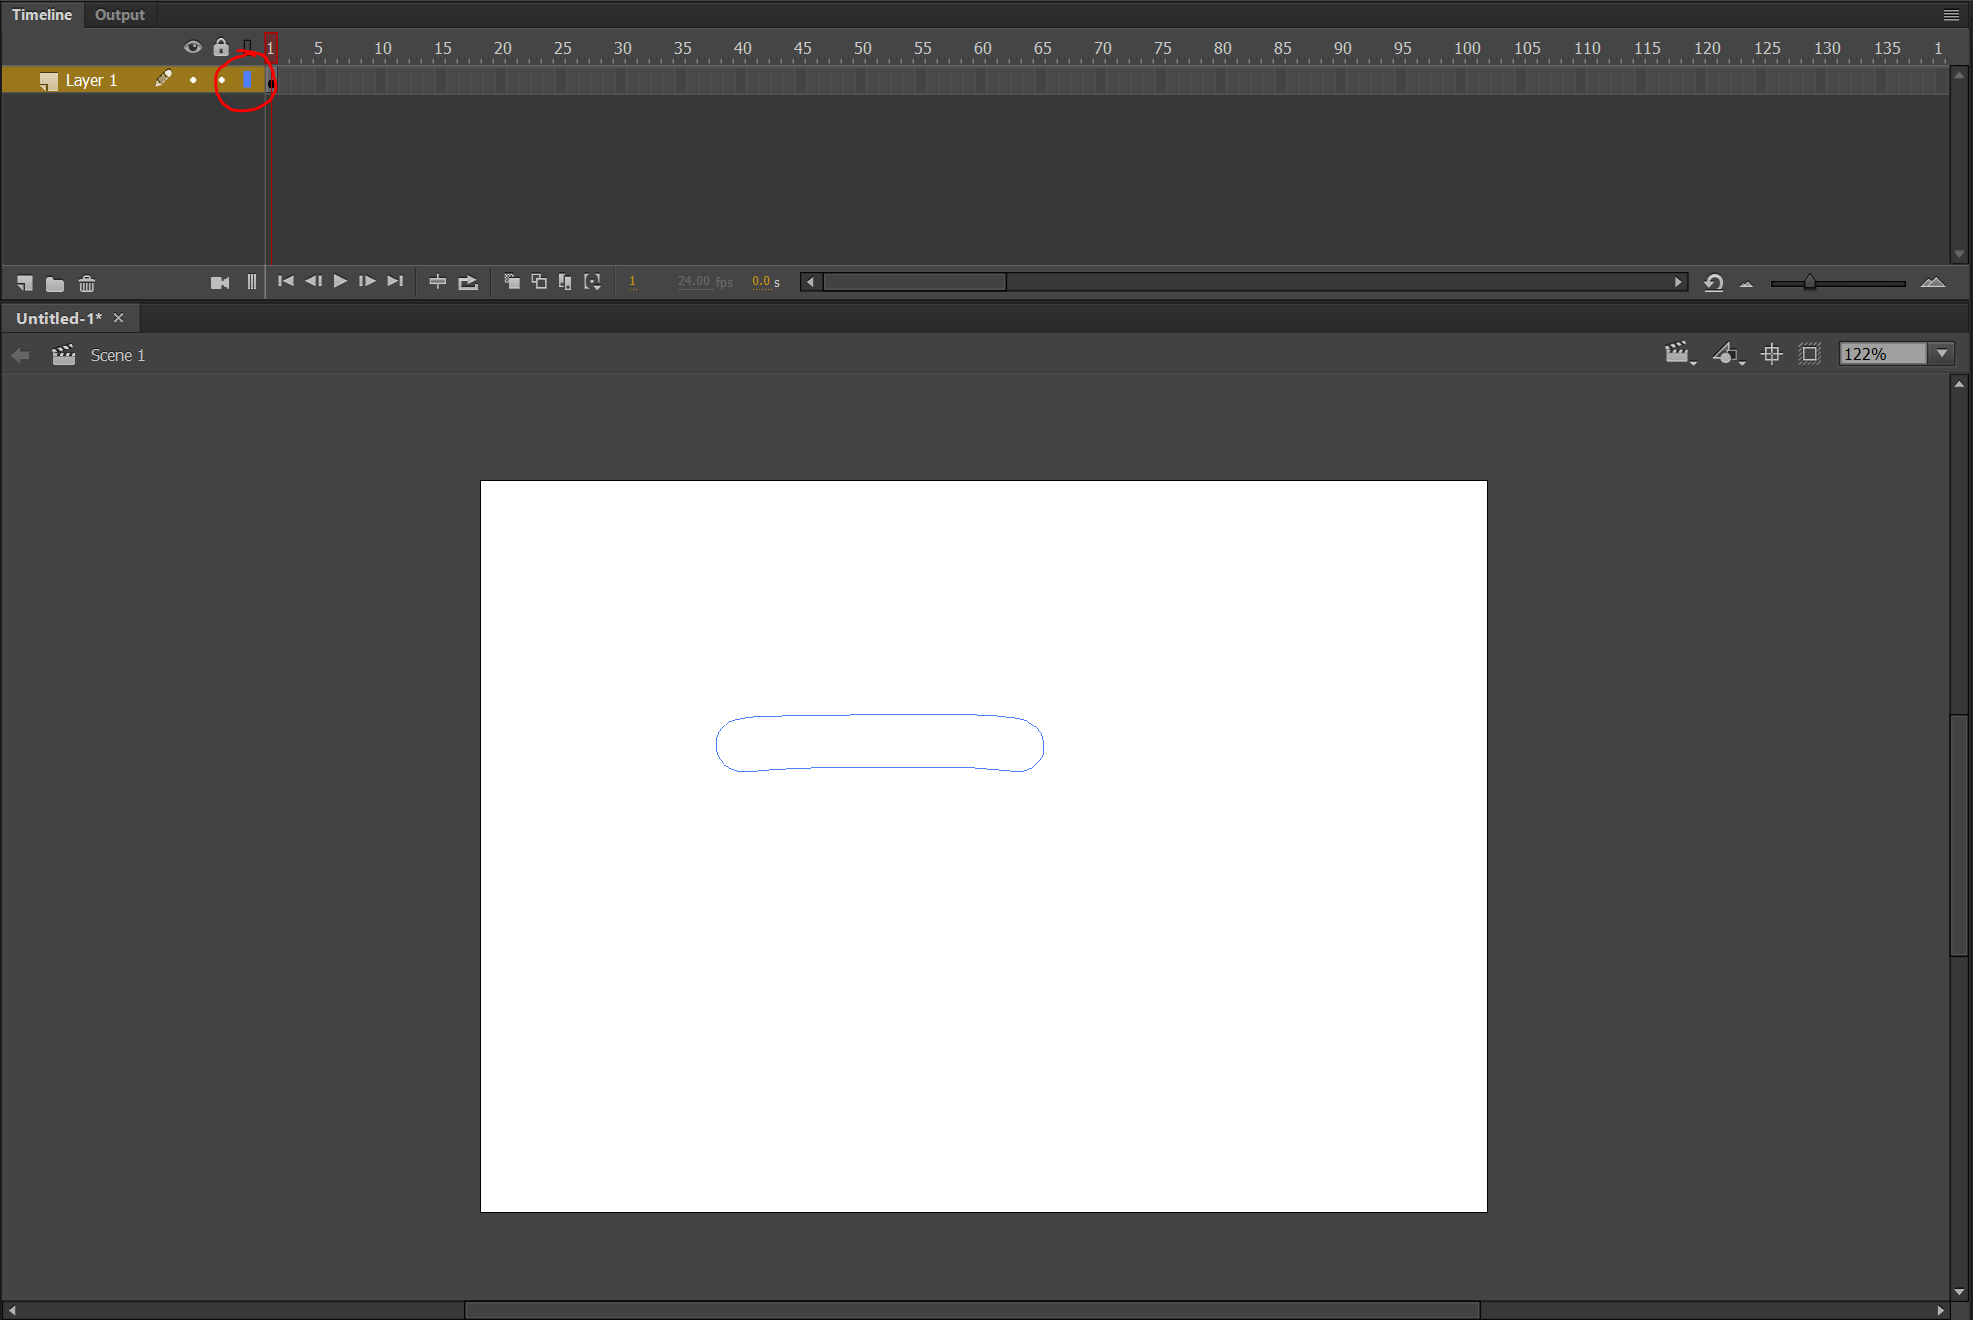Click the Center Frame crosshair icon
Screen dimensions: 1973x1320
(1771, 353)
